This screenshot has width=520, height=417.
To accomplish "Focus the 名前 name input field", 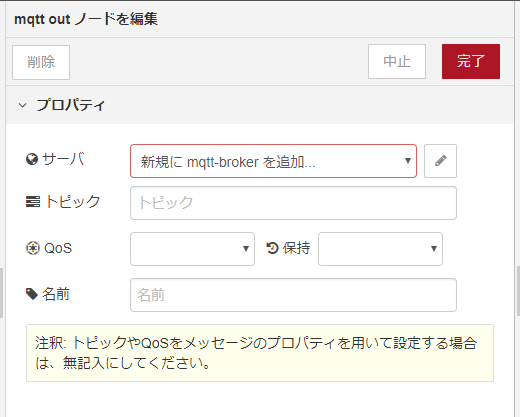I will click(293, 295).
